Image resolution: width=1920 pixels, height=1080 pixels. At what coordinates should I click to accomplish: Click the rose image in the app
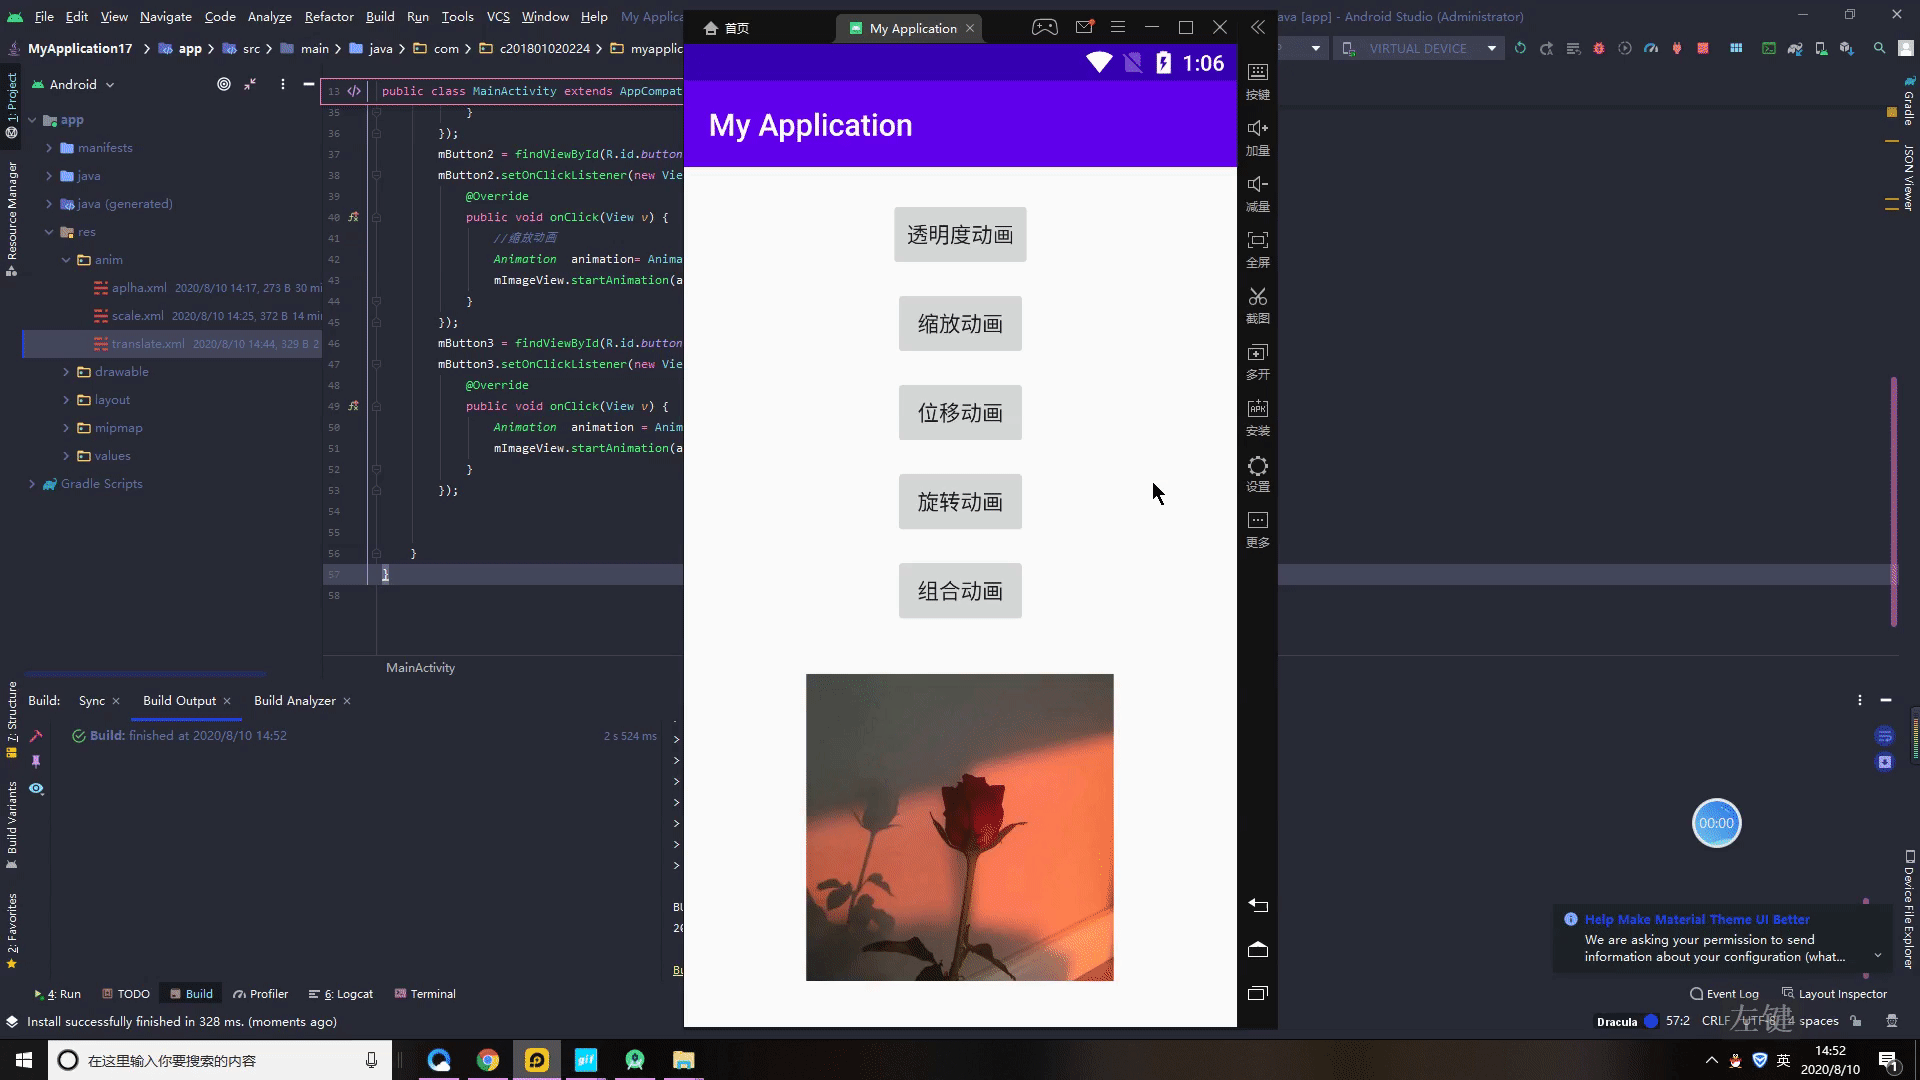960,827
